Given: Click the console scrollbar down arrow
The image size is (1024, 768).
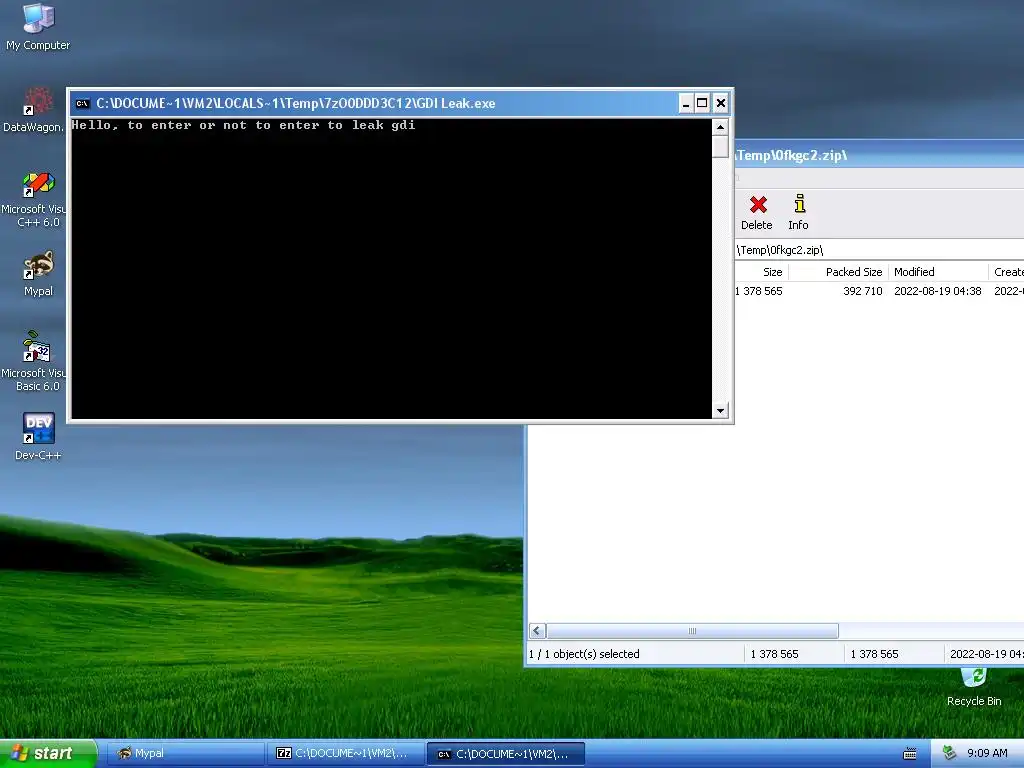Looking at the screenshot, I should click(x=720, y=411).
